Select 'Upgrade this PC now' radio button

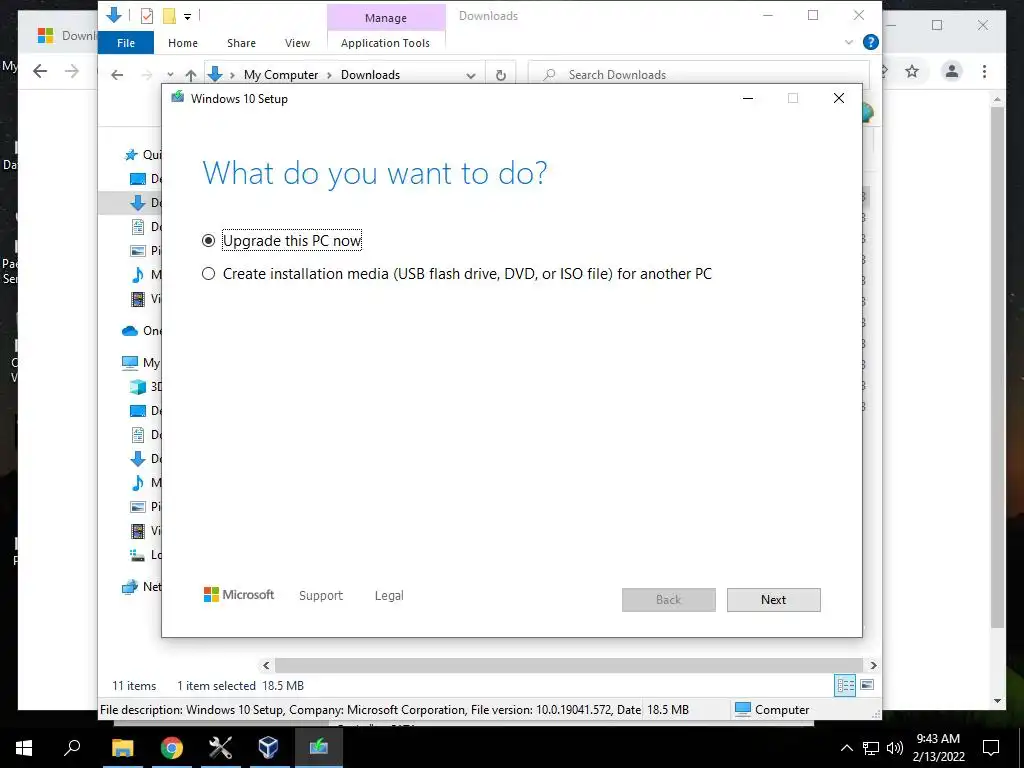(208, 241)
